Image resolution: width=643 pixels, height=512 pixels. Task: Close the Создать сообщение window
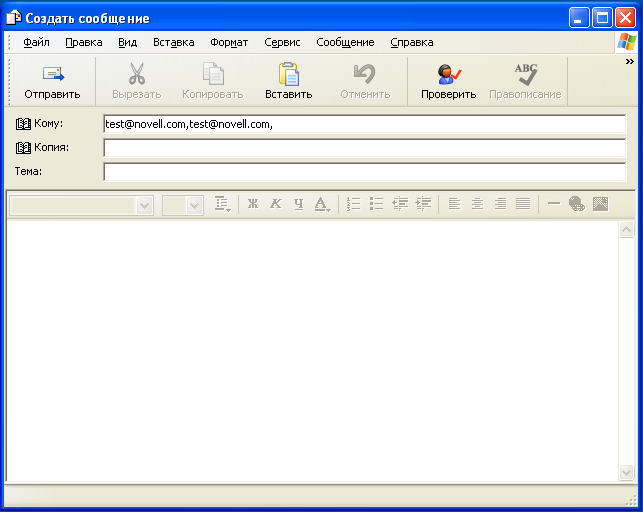click(626, 18)
